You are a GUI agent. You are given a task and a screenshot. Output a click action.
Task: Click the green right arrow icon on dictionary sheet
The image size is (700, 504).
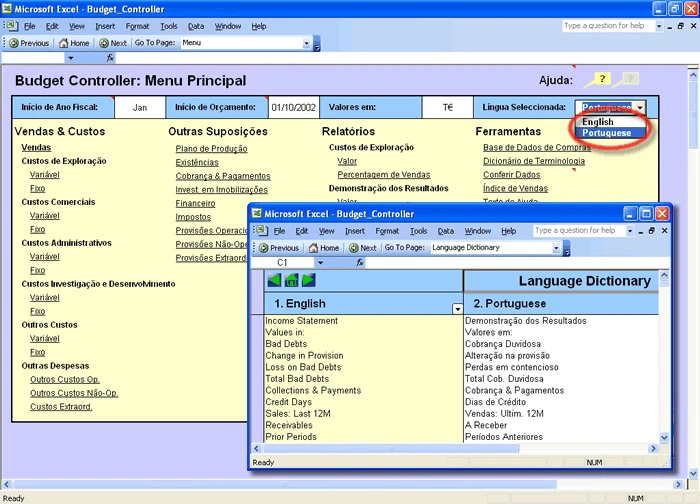point(308,280)
